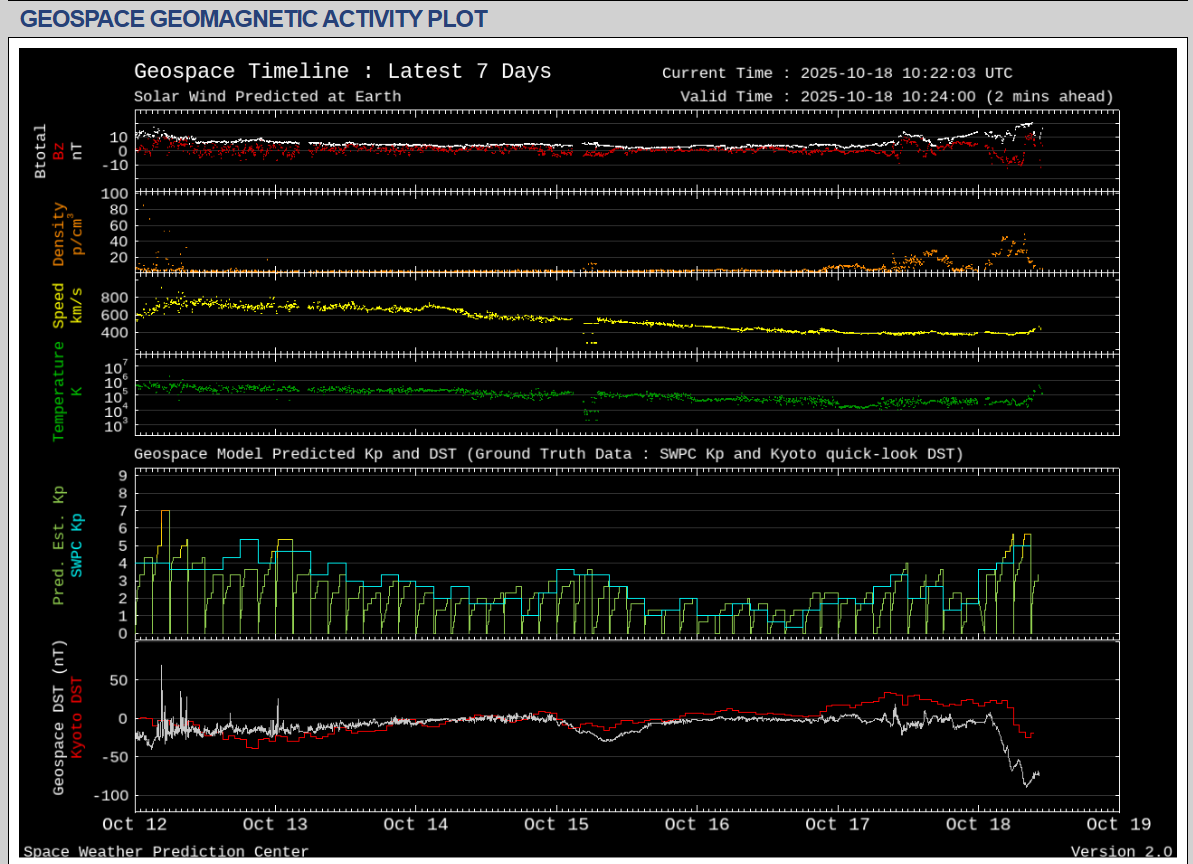
Task: Click the Current Time UTC readout
Action: click(x=837, y=73)
